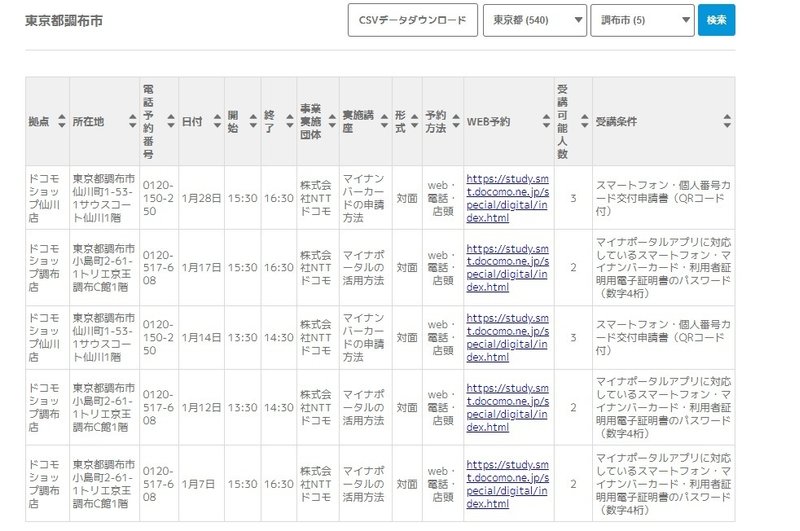This screenshot has height=531, width=800.
Task: Click phone number 0120-517-608 in 1月17日 row
Action: [x=158, y=268]
